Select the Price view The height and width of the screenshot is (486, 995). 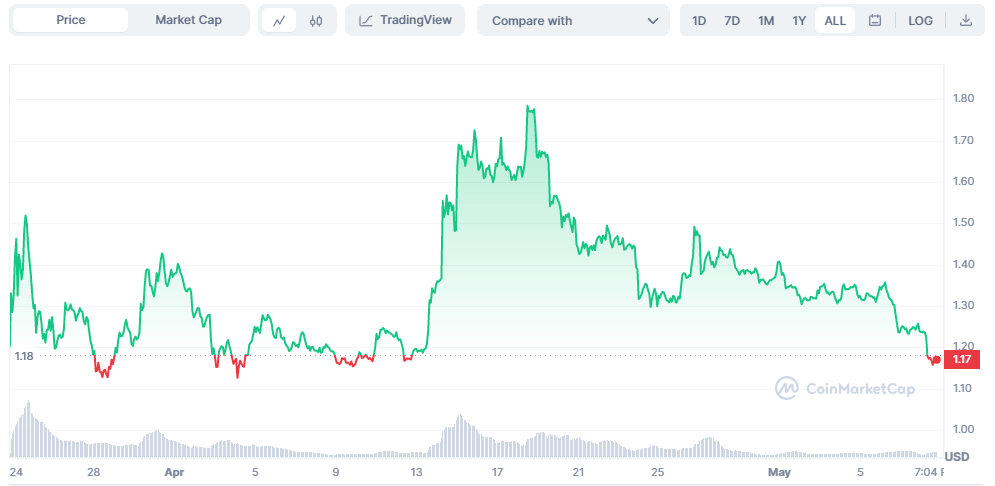tap(71, 20)
